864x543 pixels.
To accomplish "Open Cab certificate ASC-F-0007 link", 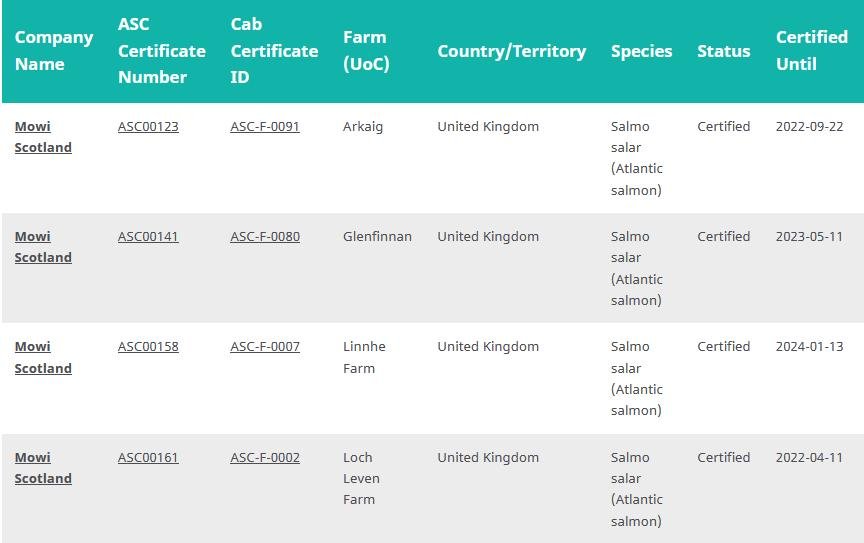I will coord(265,347).
